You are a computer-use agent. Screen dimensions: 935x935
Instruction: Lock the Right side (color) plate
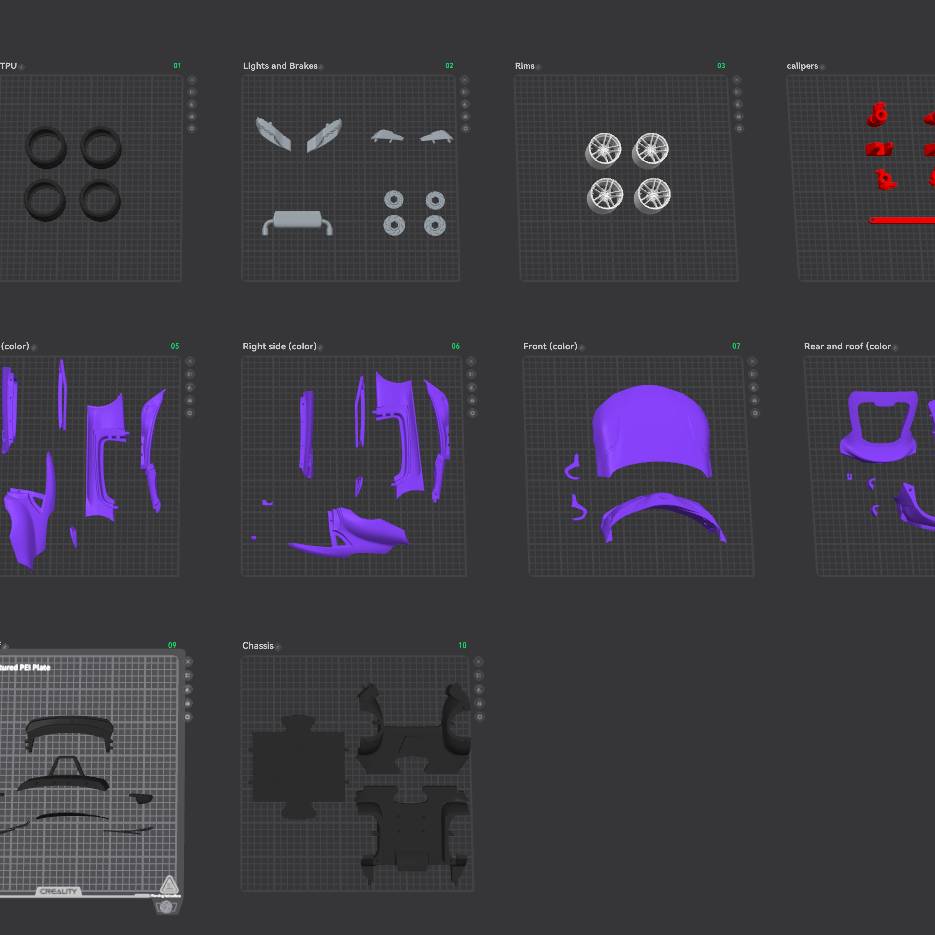pyautogui.click(x=472, y=399)
